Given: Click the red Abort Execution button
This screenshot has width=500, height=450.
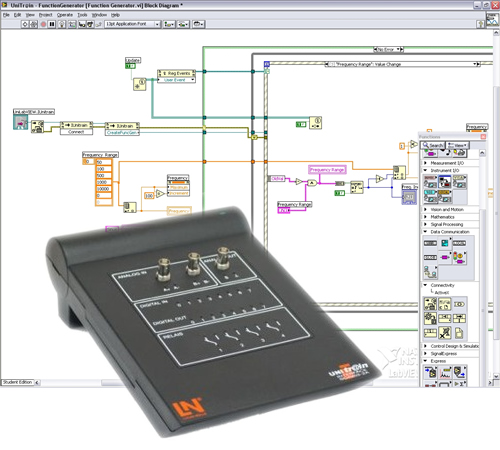Looking at the screenshot, I should [43, 24].
